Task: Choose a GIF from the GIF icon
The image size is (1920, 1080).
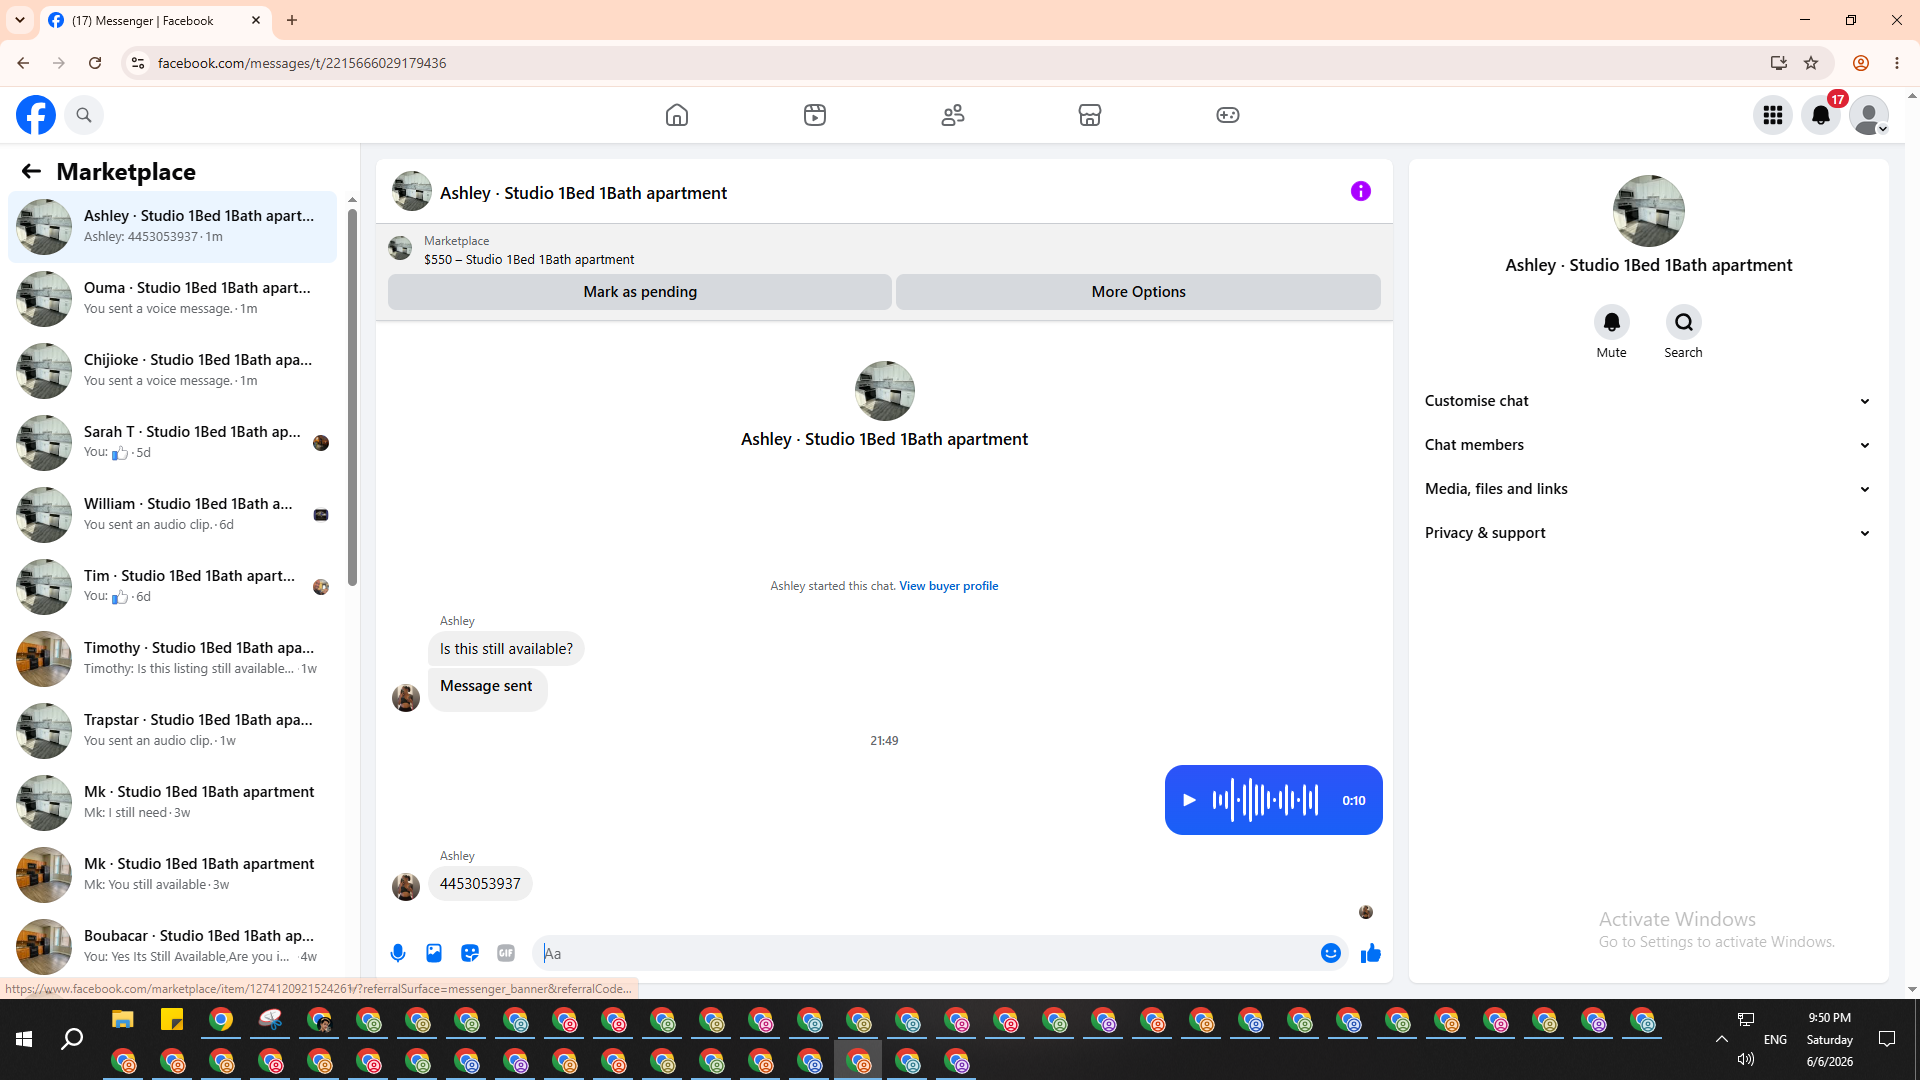Action: [506, 953]
